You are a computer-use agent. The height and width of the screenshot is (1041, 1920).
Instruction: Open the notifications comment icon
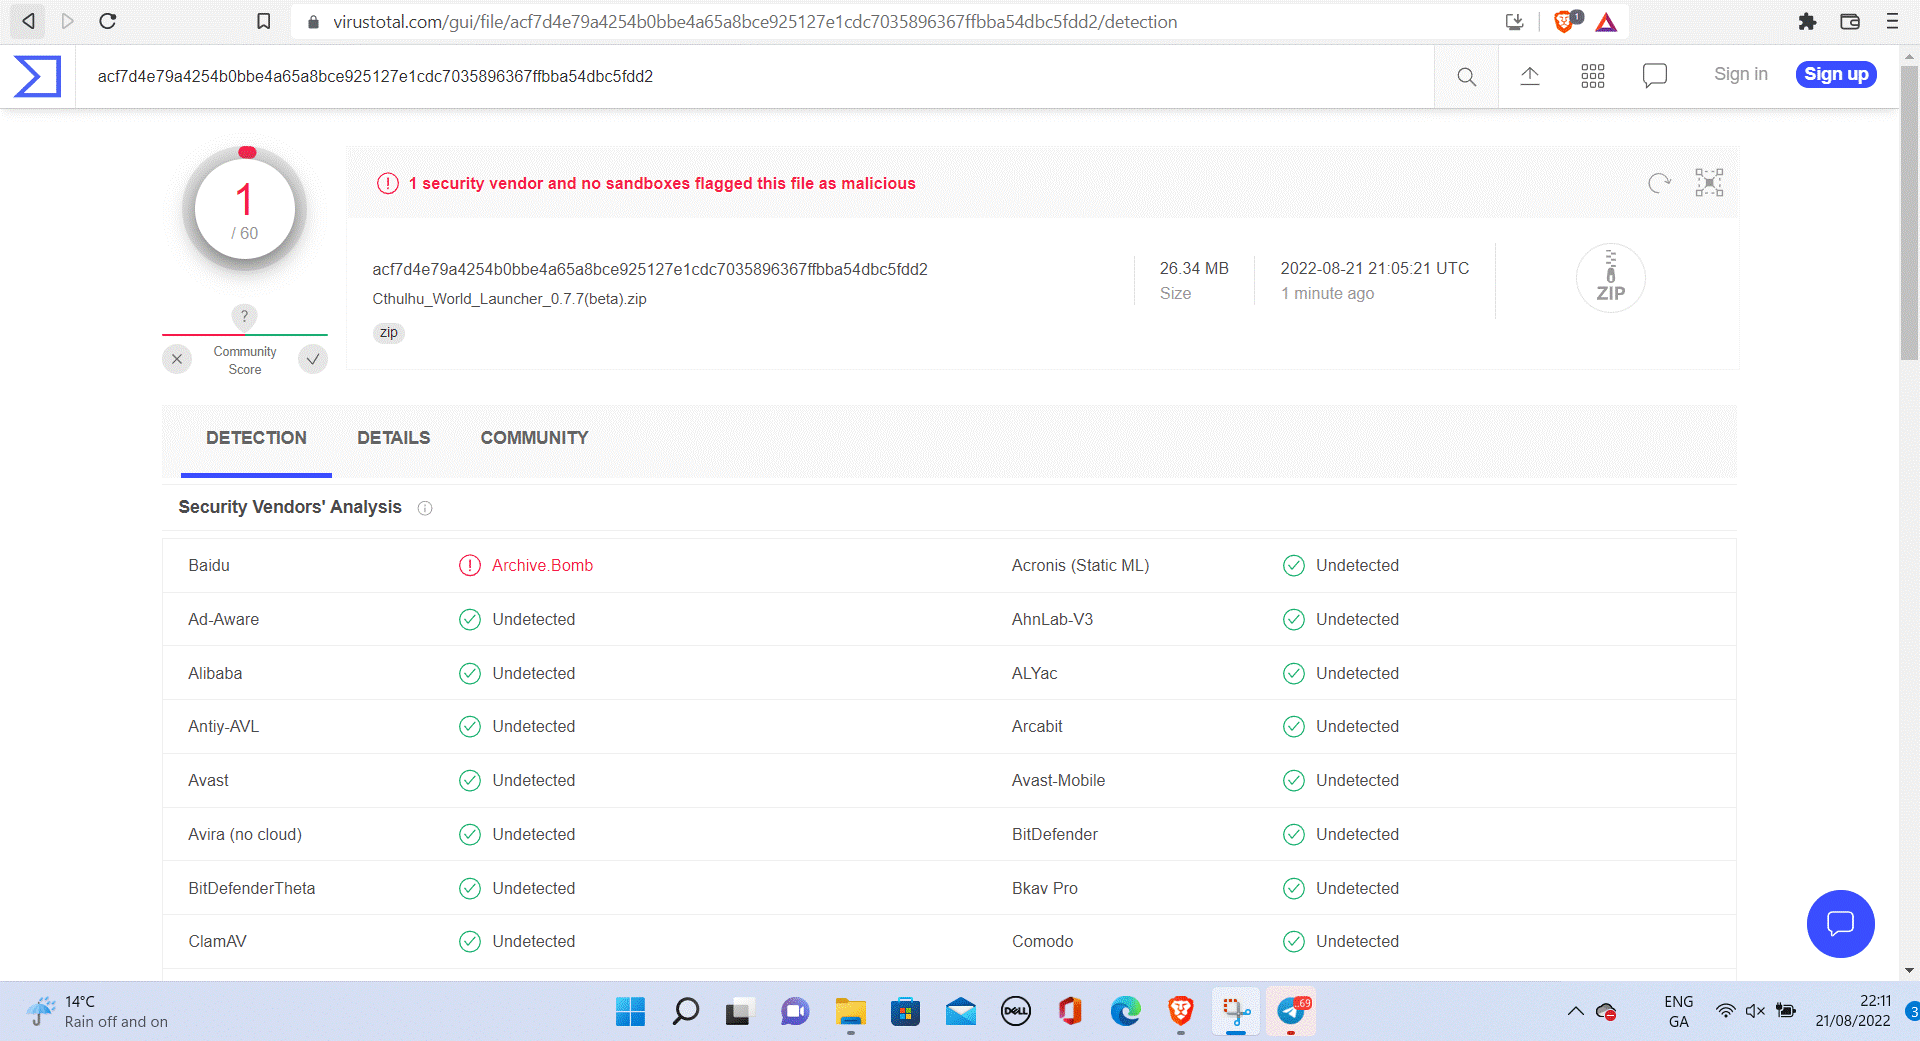pyautogui.click(x=1655, y=75)
